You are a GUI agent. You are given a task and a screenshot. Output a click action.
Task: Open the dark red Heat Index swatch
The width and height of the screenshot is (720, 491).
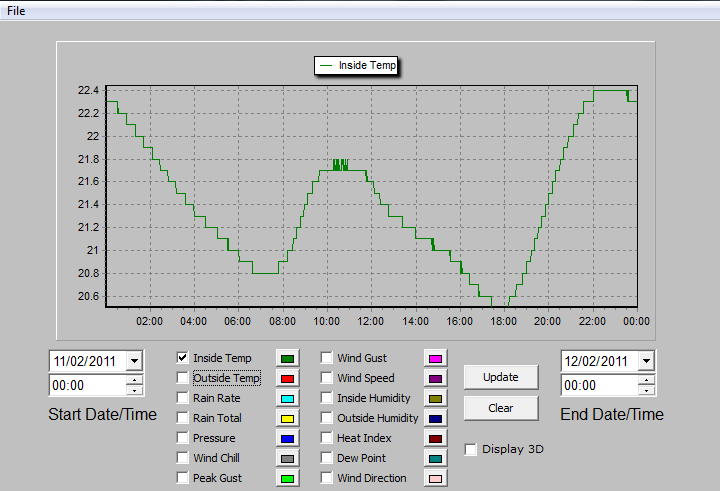coord(435,439)
